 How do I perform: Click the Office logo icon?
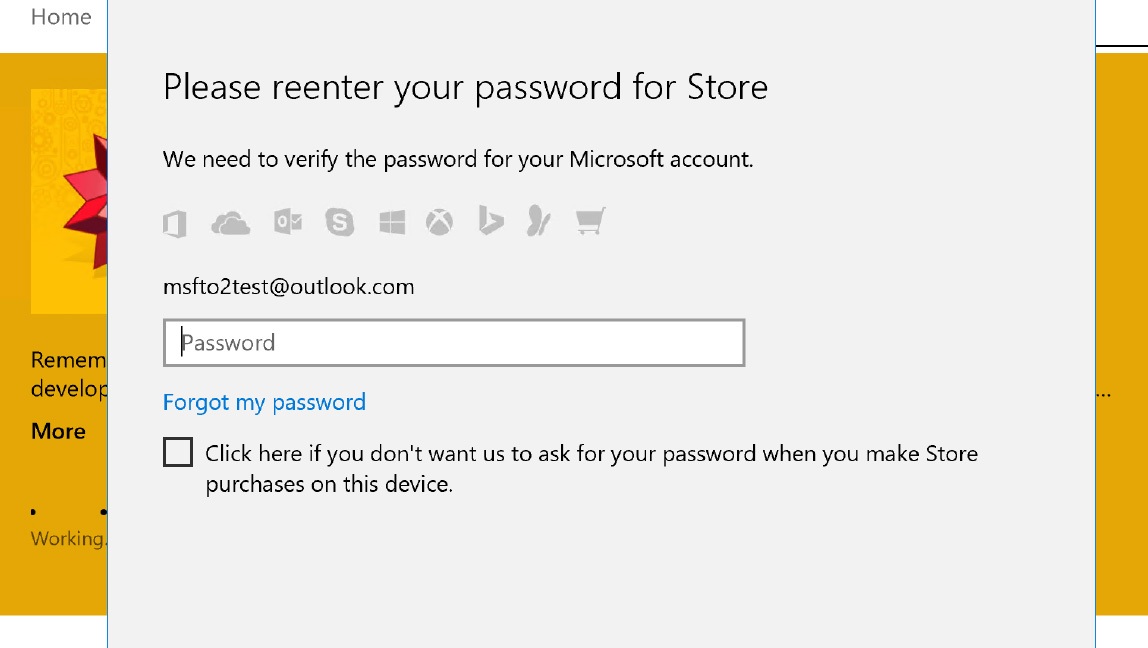(175, 223)
